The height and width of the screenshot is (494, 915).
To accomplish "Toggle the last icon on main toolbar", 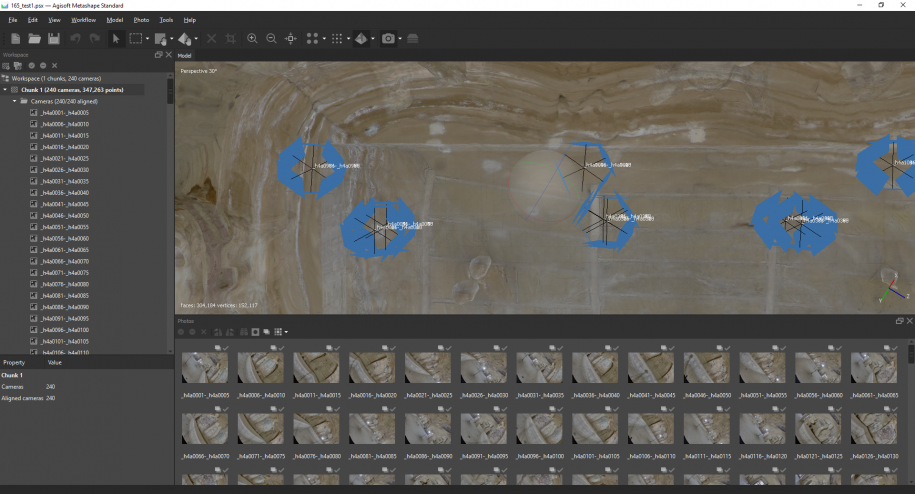I will pos(412,39).
